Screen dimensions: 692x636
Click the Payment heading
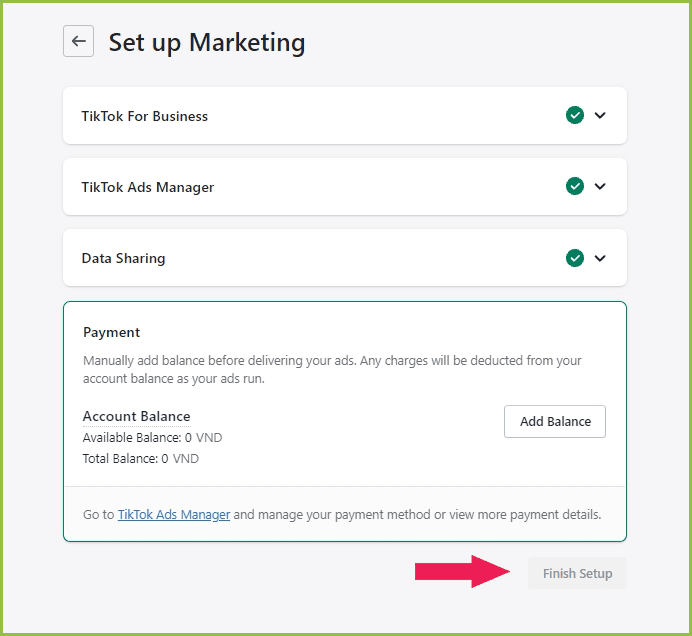pos(112,332)
